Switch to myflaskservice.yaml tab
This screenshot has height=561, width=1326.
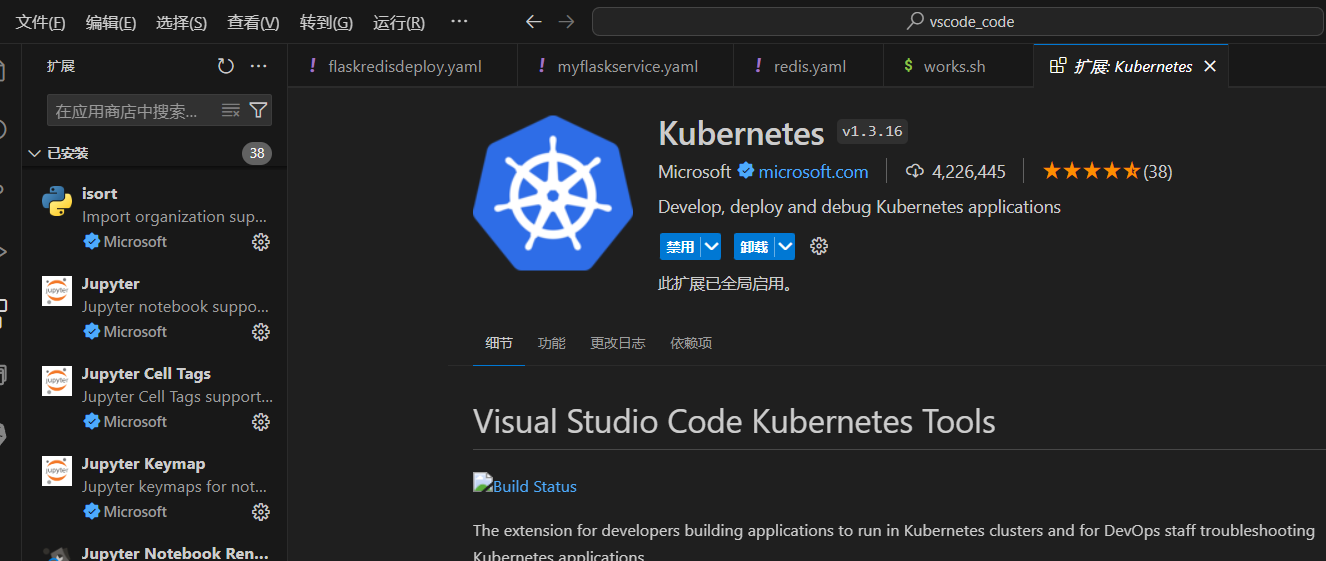[x=625, y=66]
